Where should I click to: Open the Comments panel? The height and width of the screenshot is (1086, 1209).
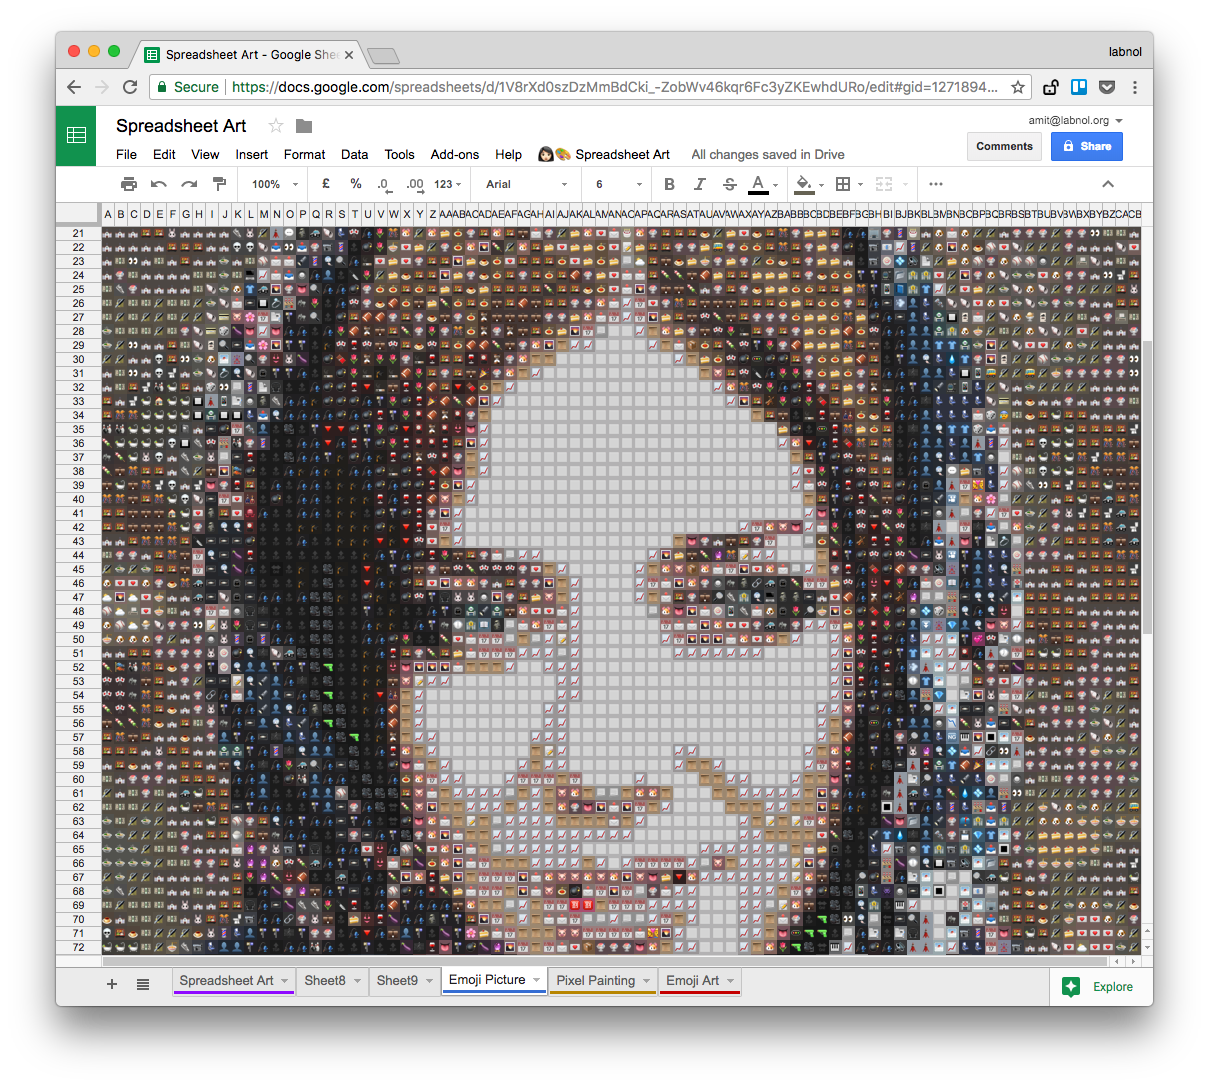coord(1004,146)
